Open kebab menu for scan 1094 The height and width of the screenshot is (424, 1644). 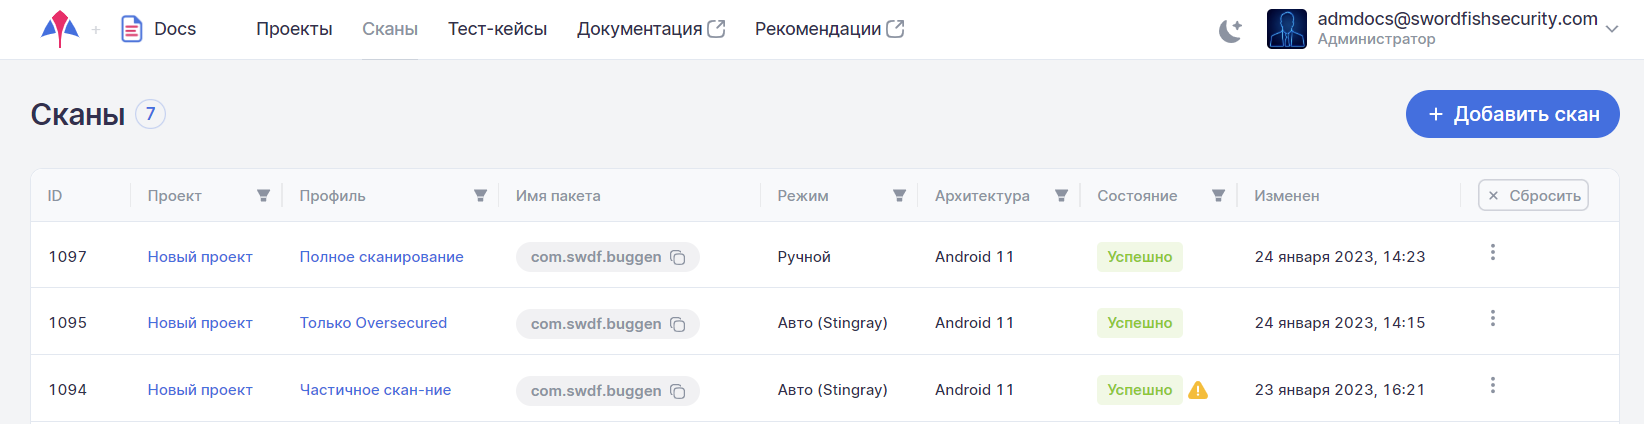coord(1492,386)
